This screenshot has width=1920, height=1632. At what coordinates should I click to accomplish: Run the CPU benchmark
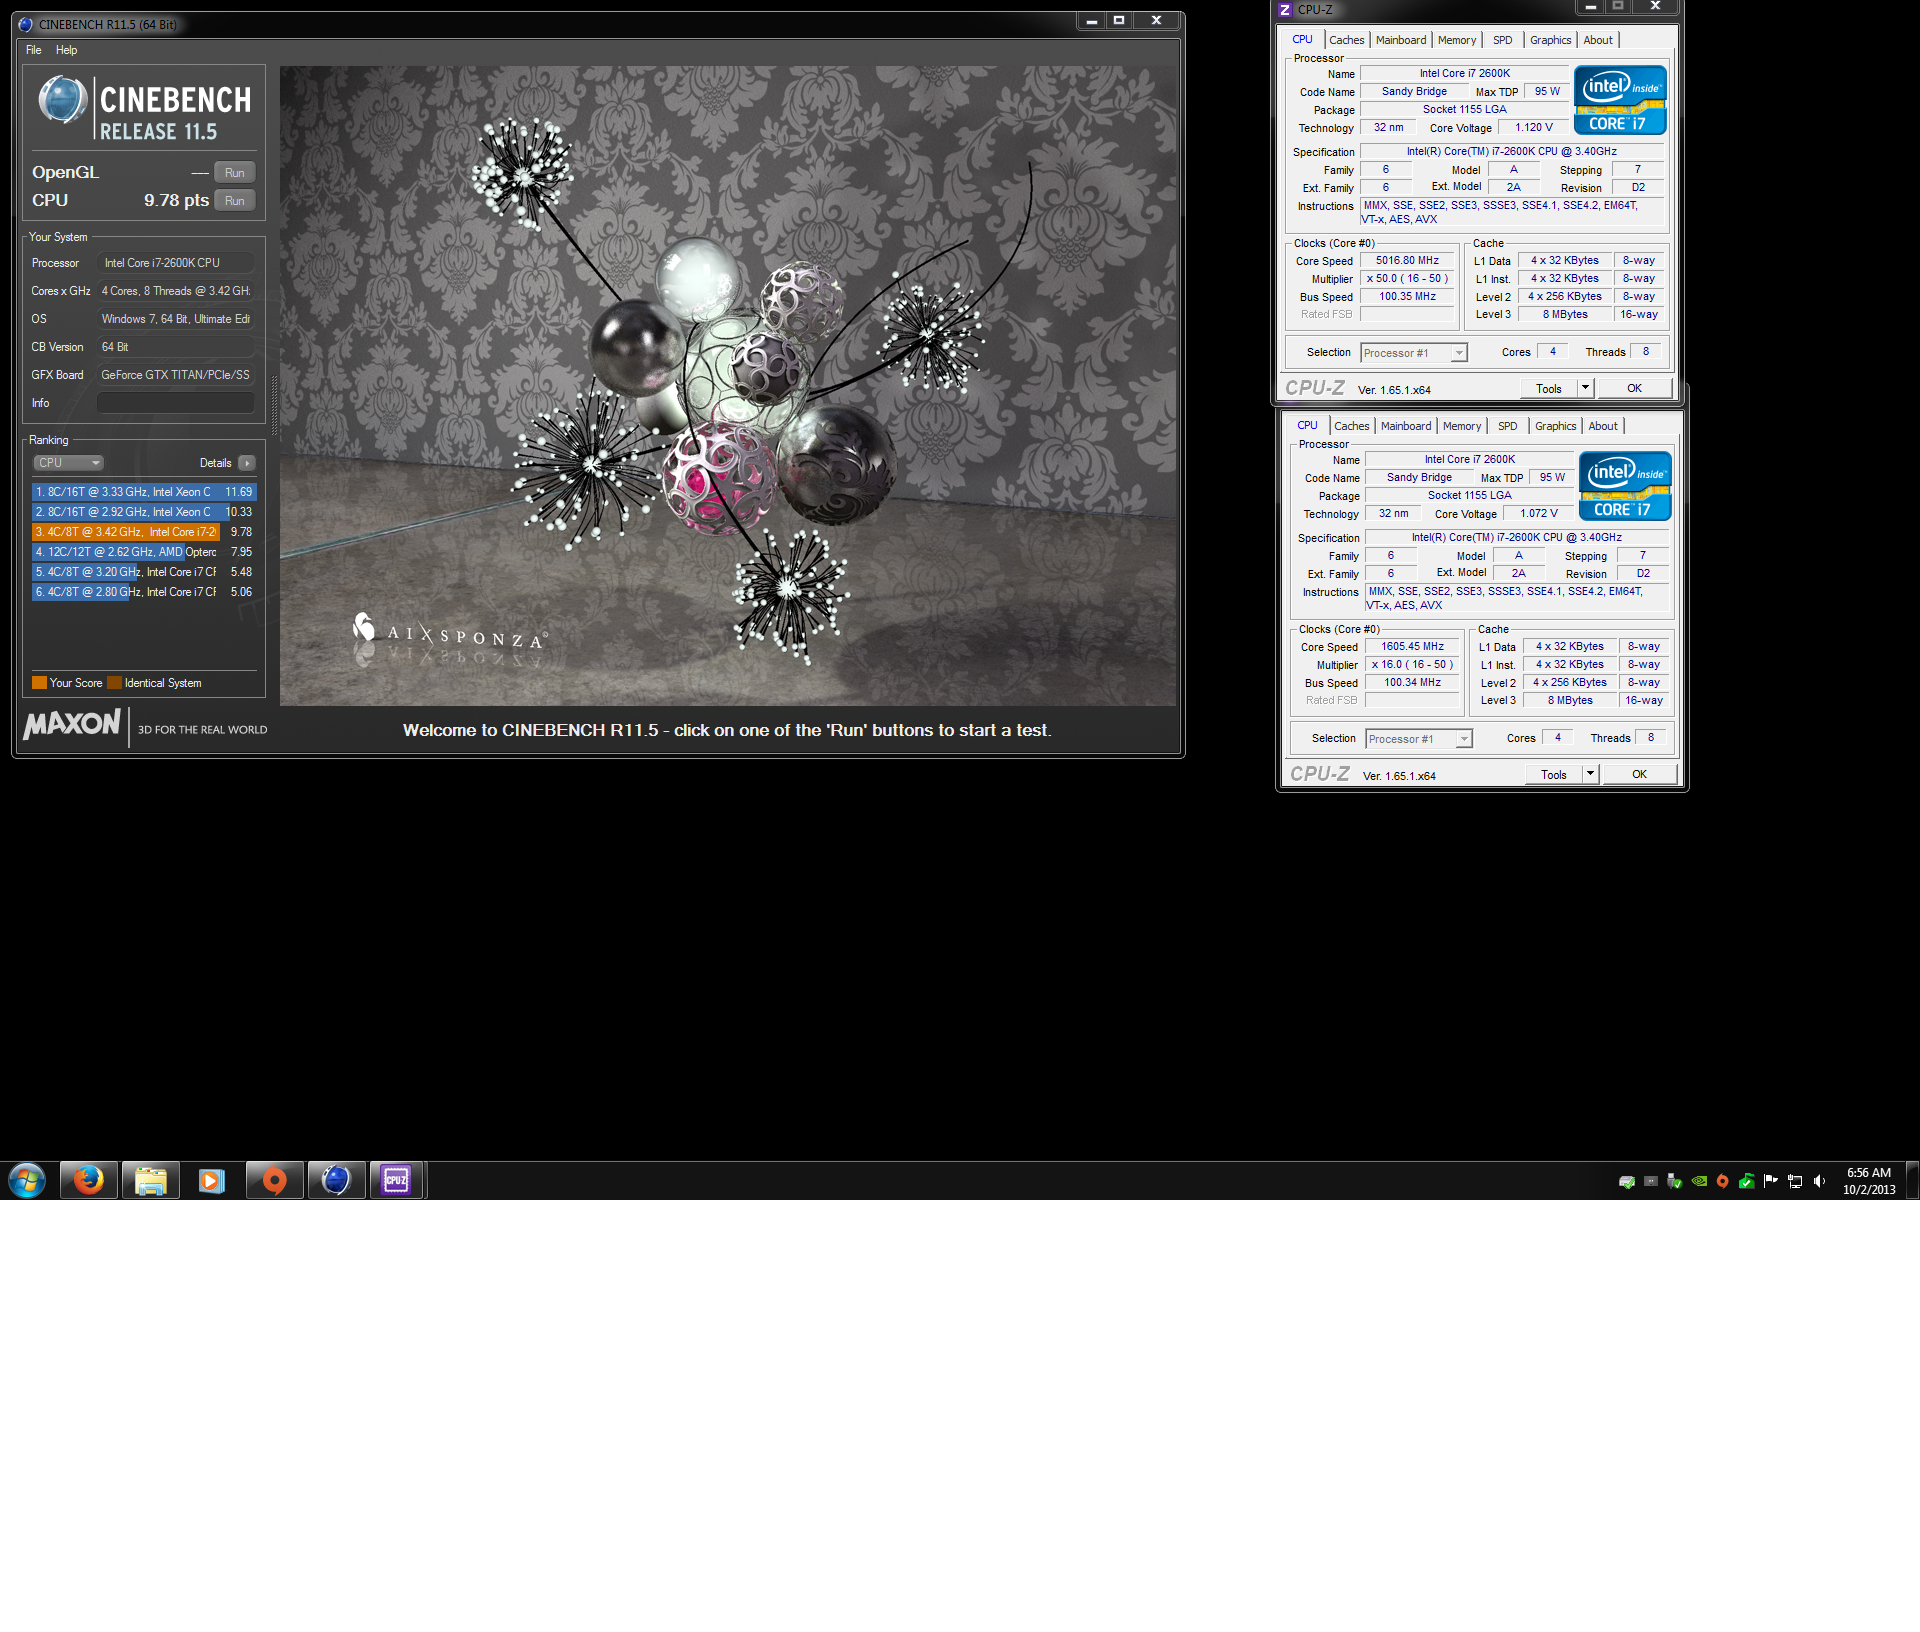tap(235, 201)
